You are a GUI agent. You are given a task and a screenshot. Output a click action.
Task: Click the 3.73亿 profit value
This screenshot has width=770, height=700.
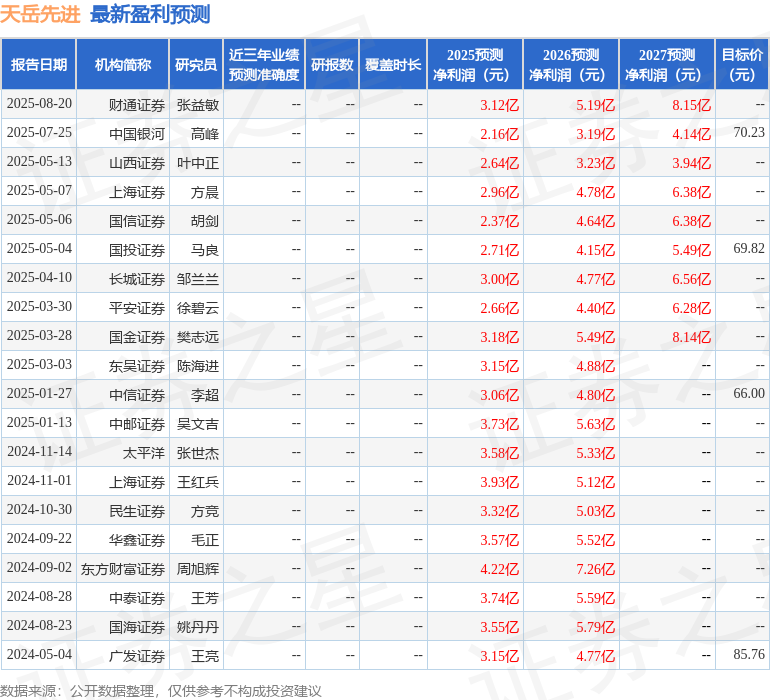coord(499,424)
